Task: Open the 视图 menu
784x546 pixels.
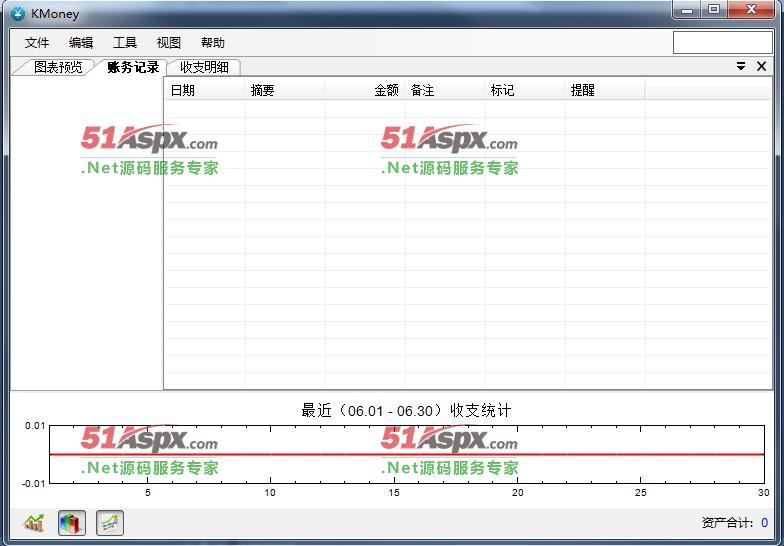Action: coord(168,42)
